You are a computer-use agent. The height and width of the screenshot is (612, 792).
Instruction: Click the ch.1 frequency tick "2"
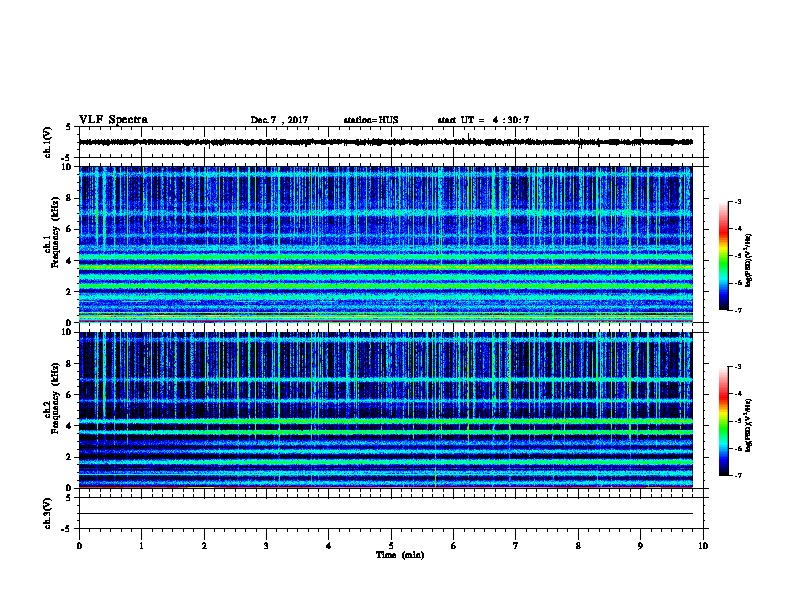(69, 291)
